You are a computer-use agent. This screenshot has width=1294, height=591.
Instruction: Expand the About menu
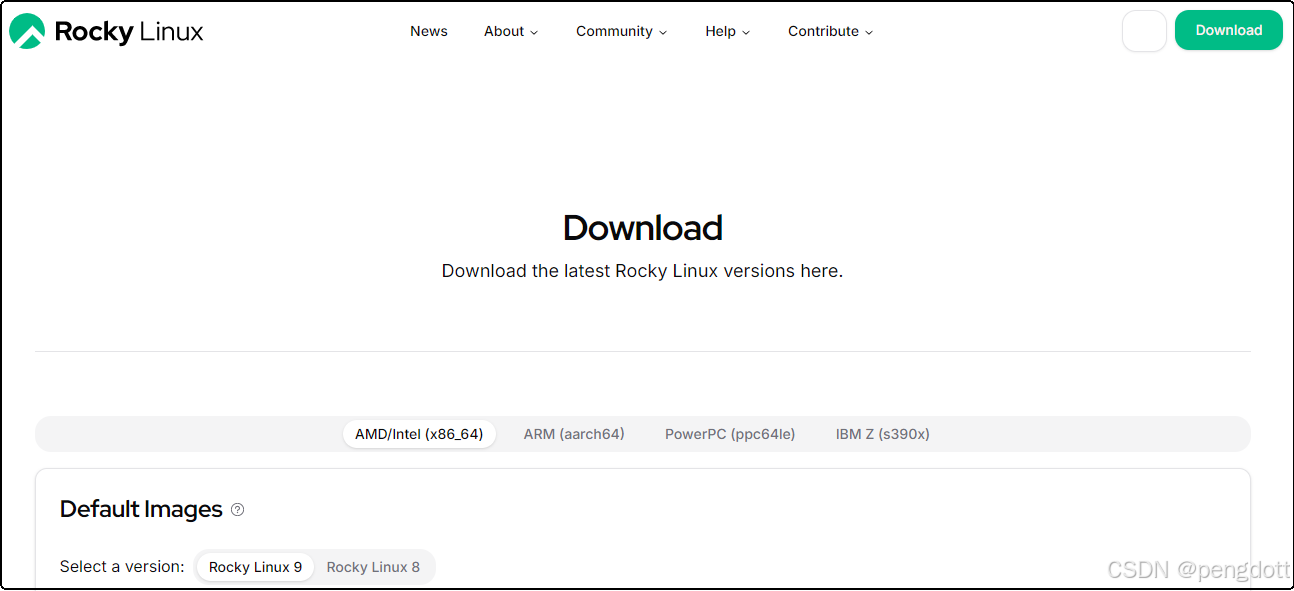pyautogui.click(x=511, y=31)
